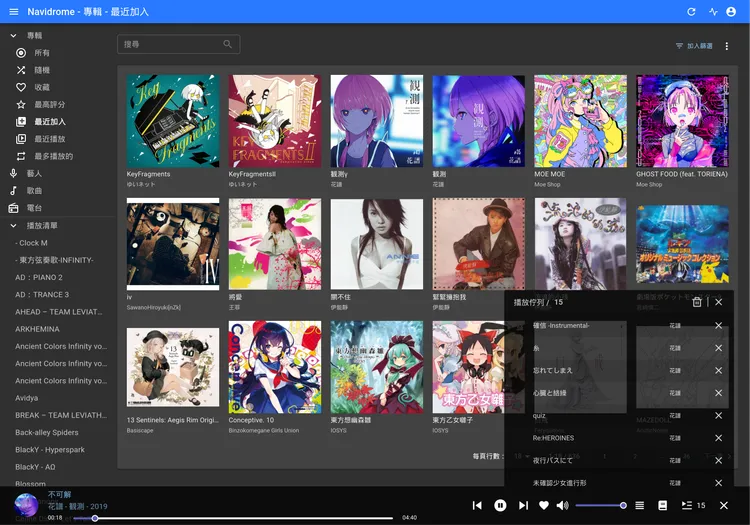
Task: Collapse the 專輯 section in sidebar
Action: [13, 35]
